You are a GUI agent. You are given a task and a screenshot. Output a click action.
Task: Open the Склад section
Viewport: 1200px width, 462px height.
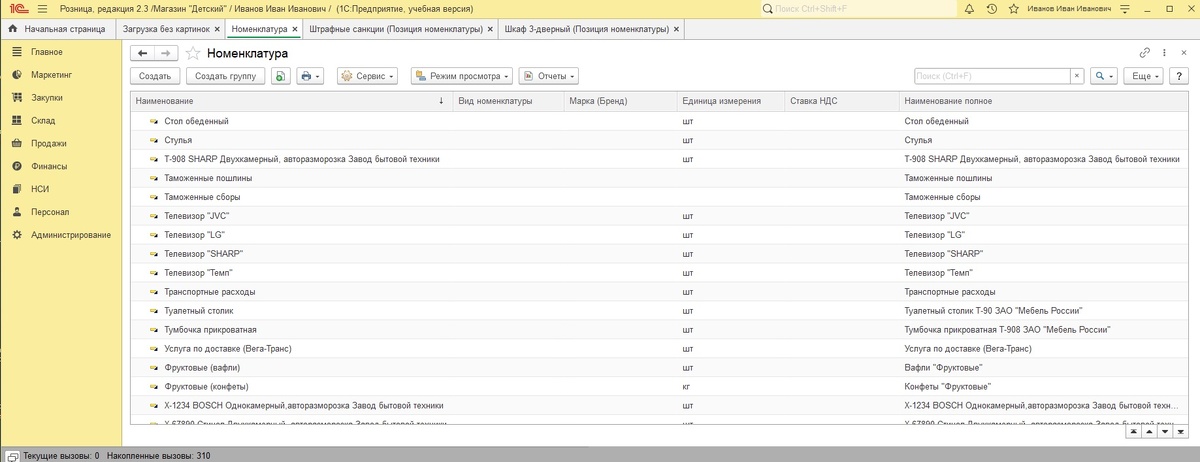[61, 121]
